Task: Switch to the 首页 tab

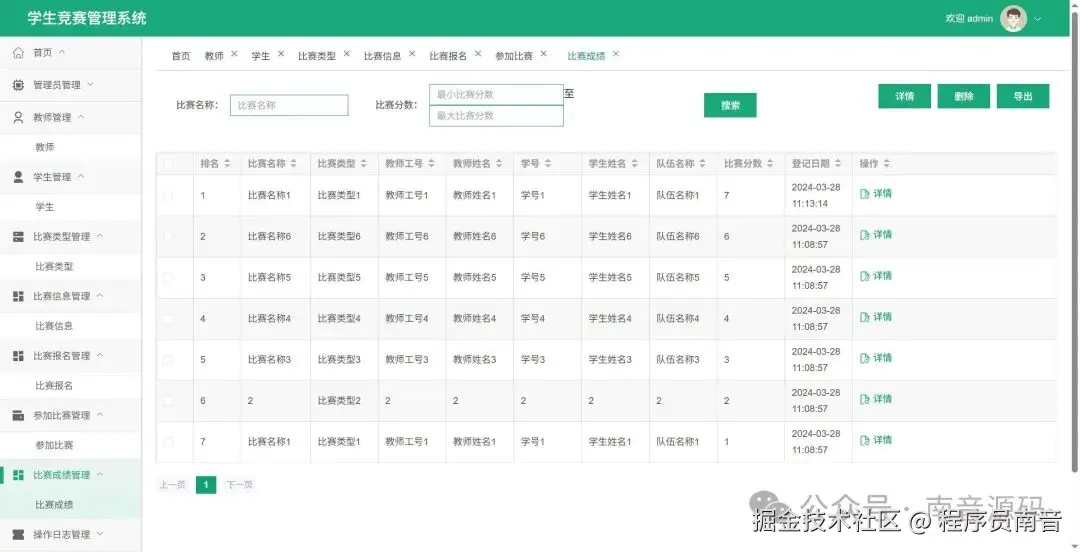Action: (180, 56)
